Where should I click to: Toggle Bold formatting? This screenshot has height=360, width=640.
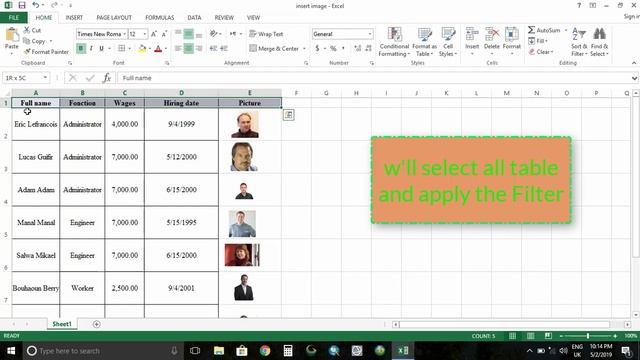(x=81, y=49)
